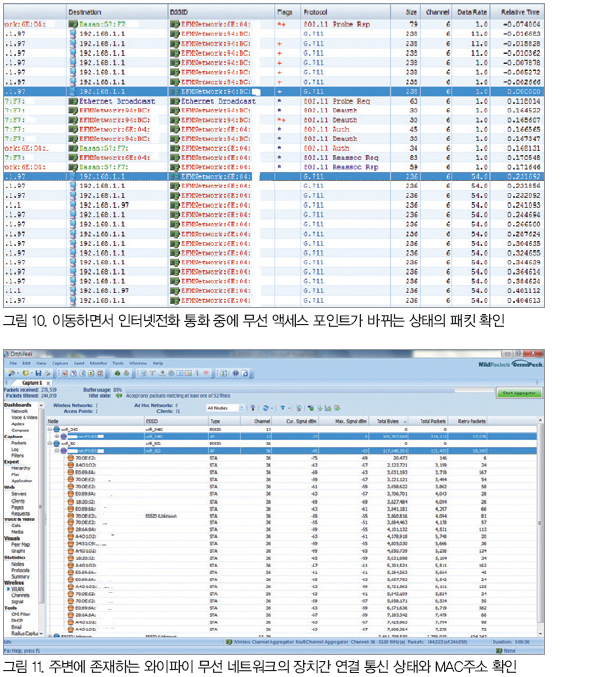The width and height of the screenshot is (600, 677).
Task: Select Channels under Wireless in the sidebar
Action: (x=22, y=596)
